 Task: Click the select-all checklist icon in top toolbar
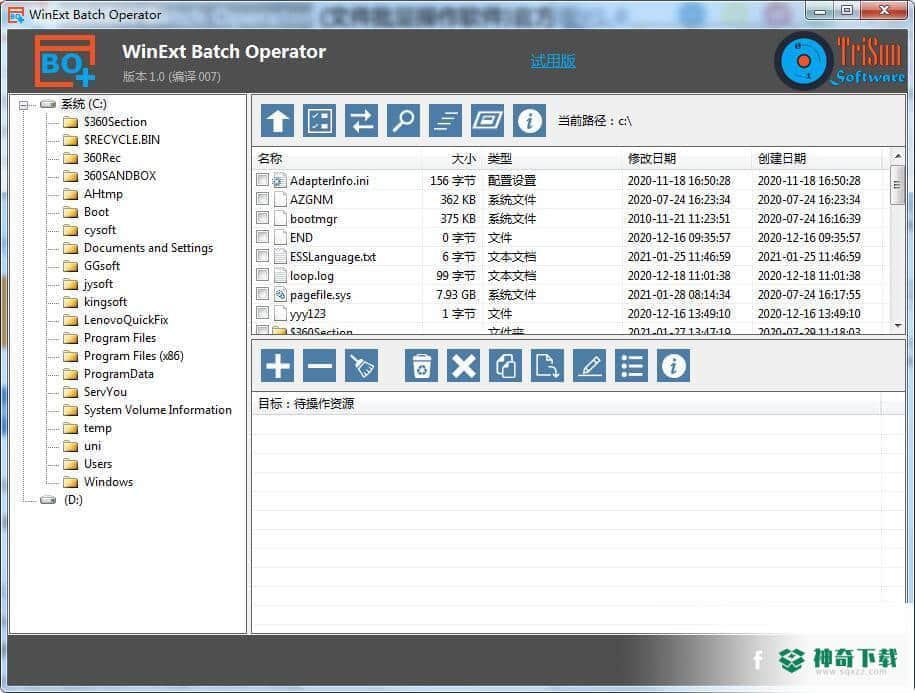click(x=319, y=121)
